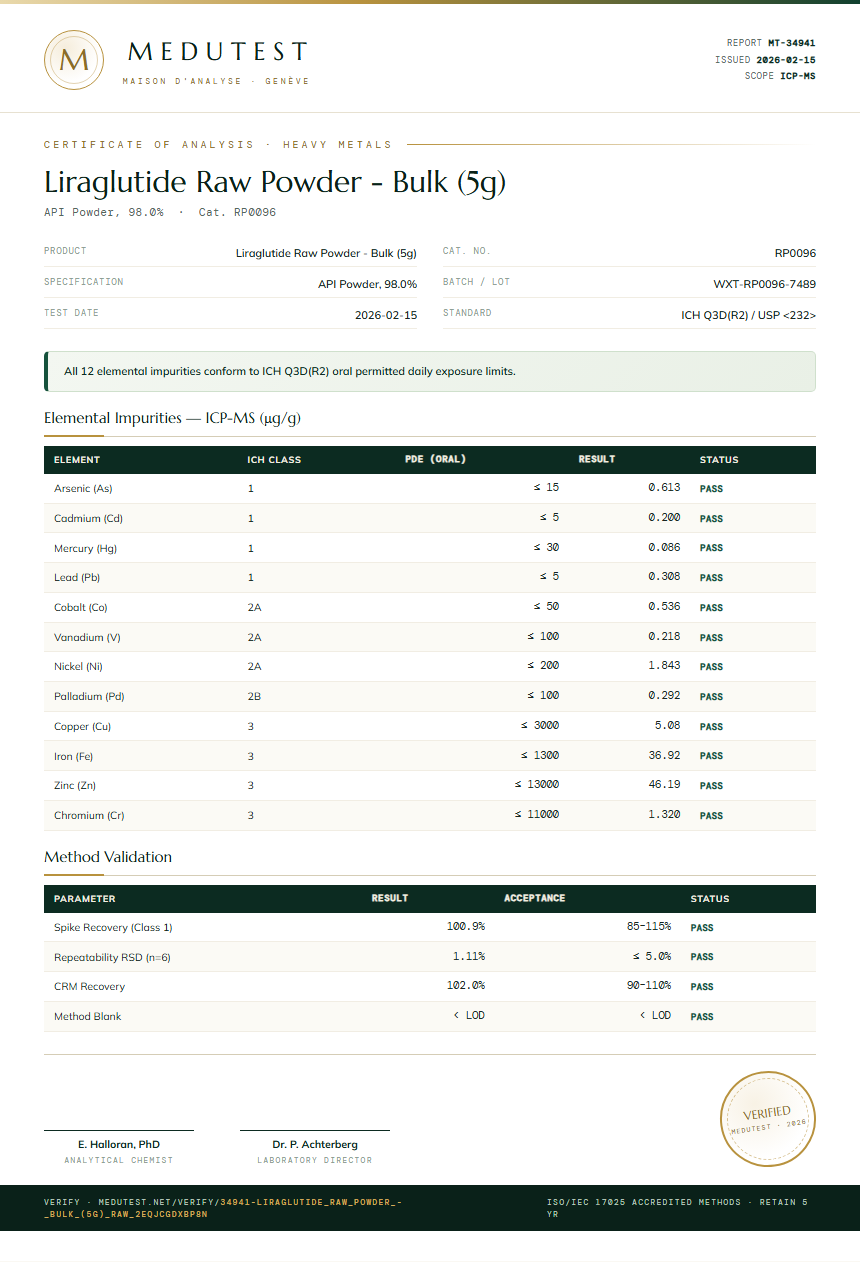
Task: Select the Cadmium result 0.200
Action: click(664, 518)
